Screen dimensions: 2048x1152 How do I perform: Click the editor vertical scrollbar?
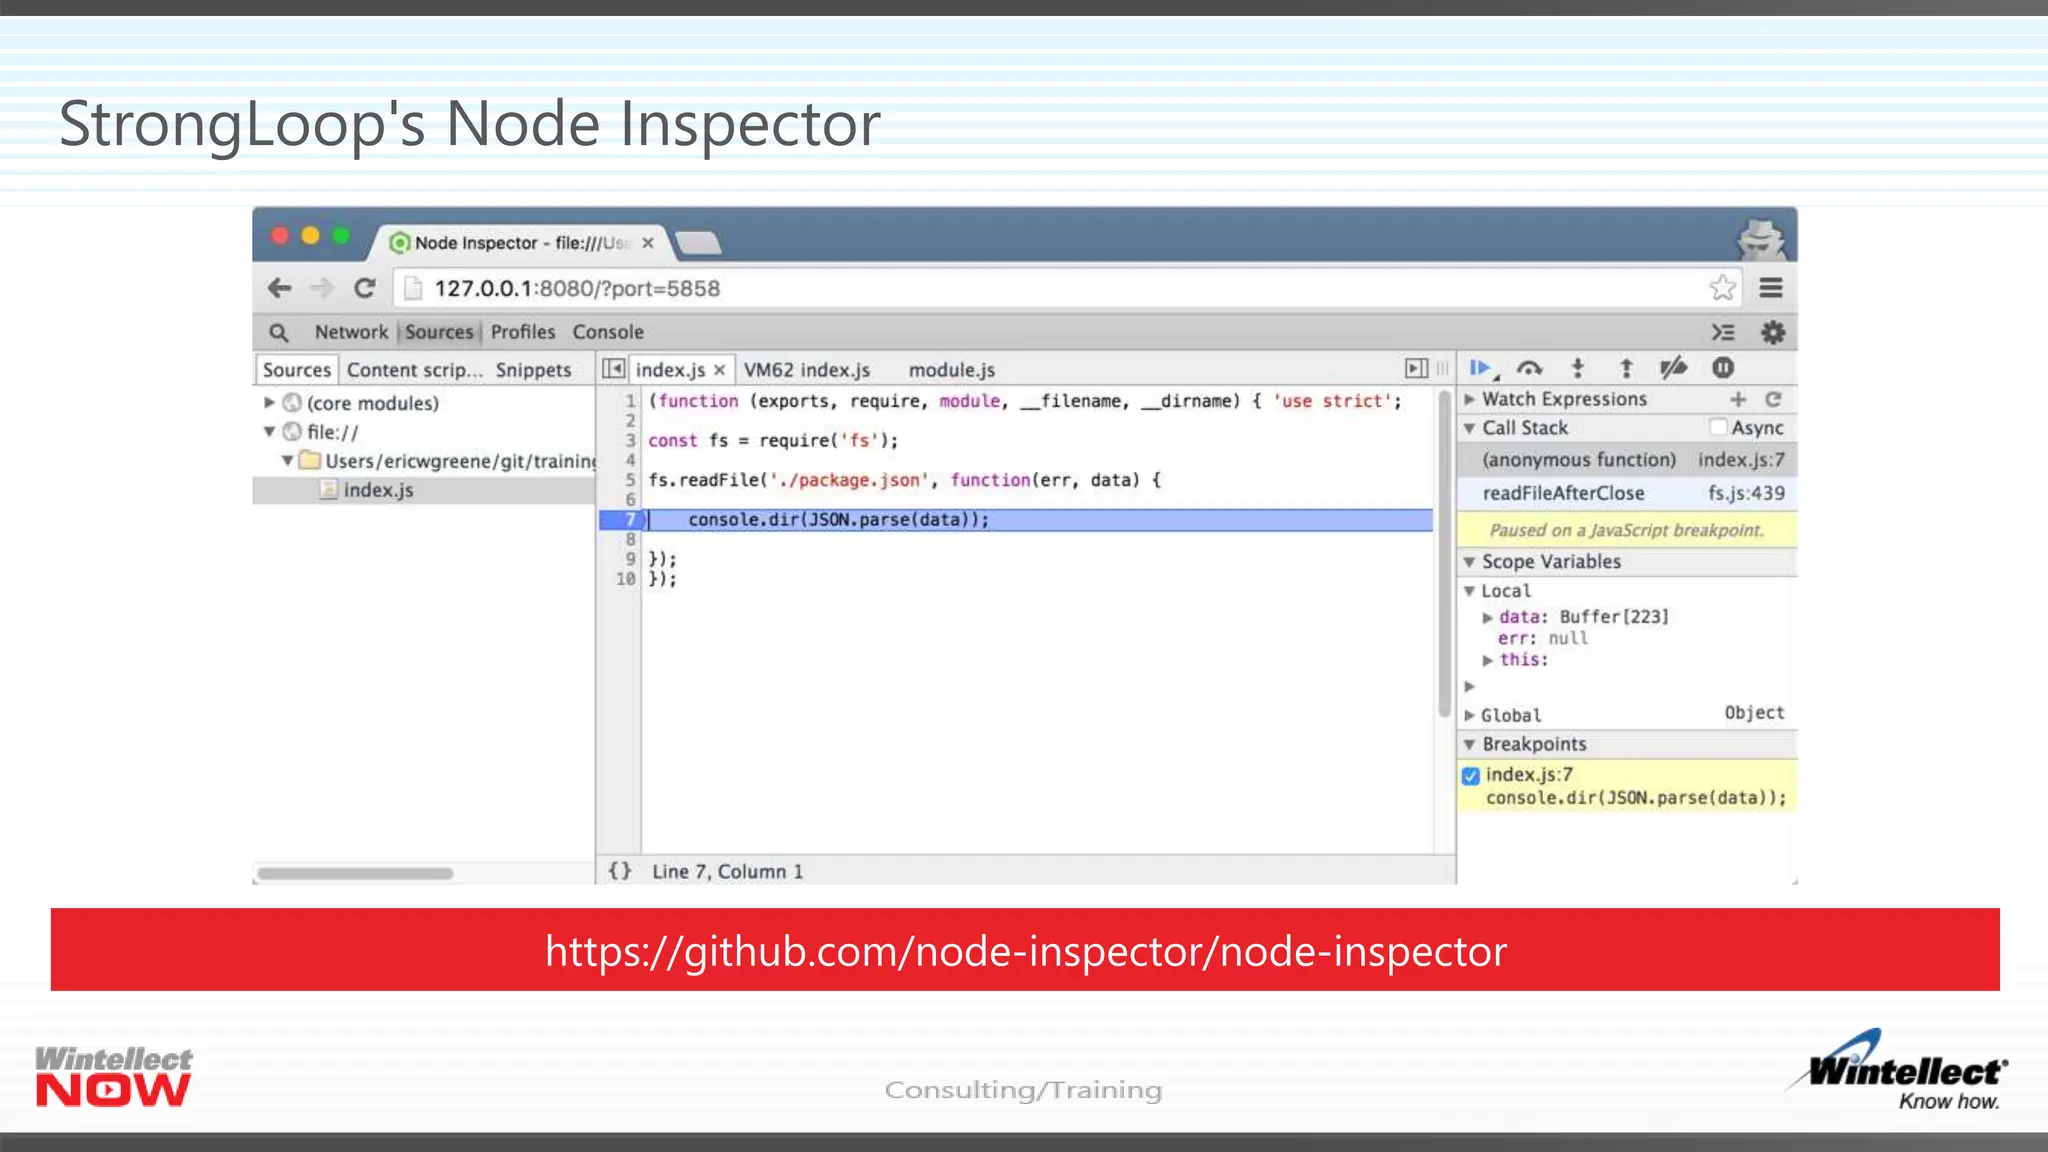(1444, 555)
